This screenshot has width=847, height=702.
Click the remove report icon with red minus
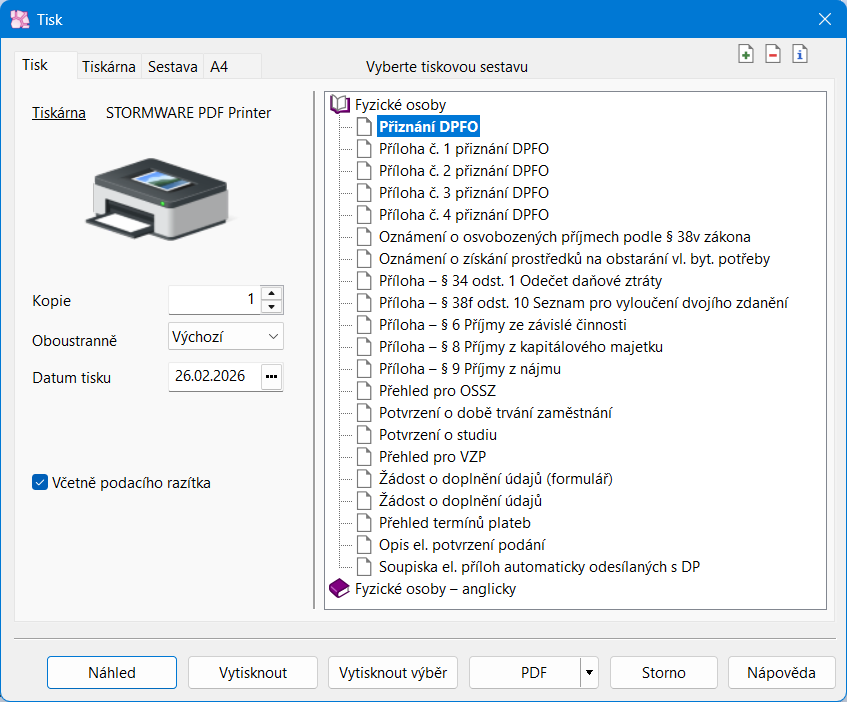[x=773, y=55]
